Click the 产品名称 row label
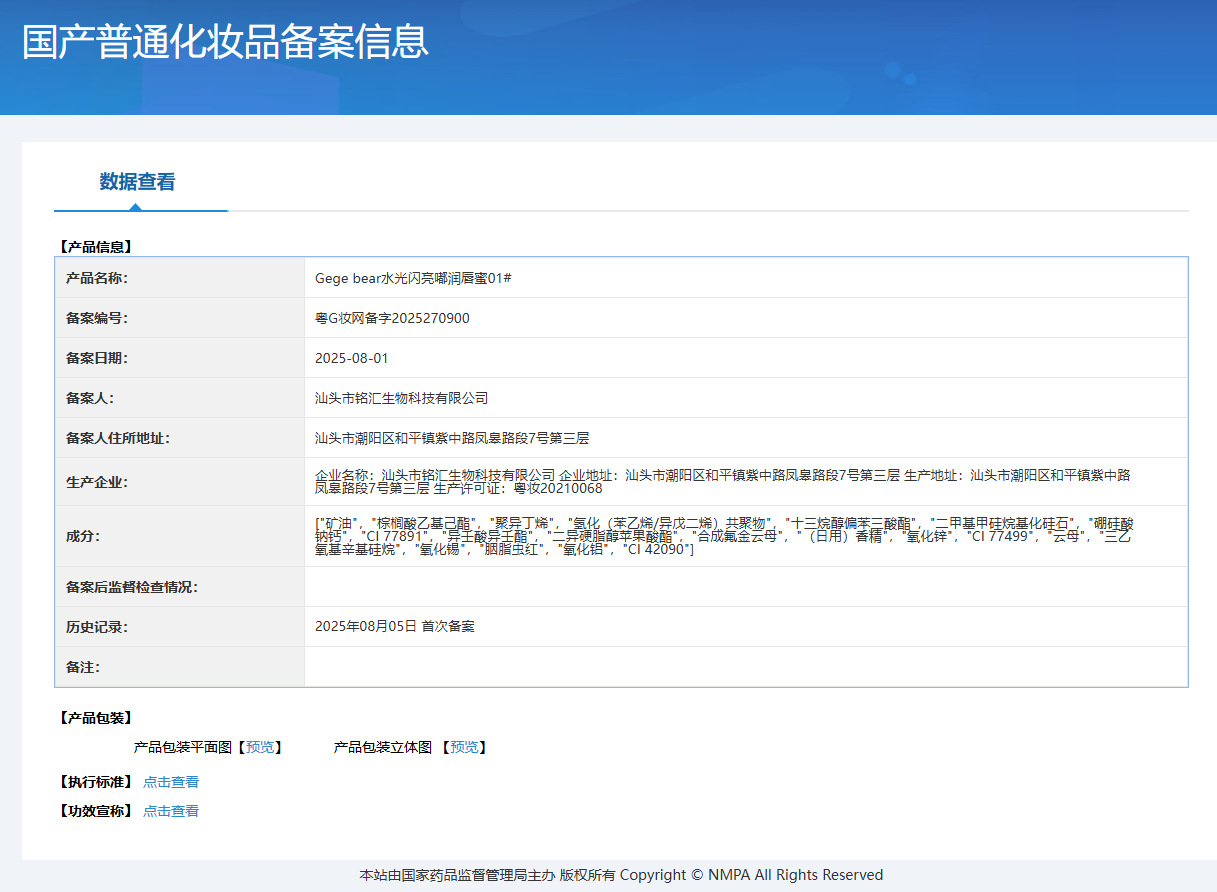 97,278
